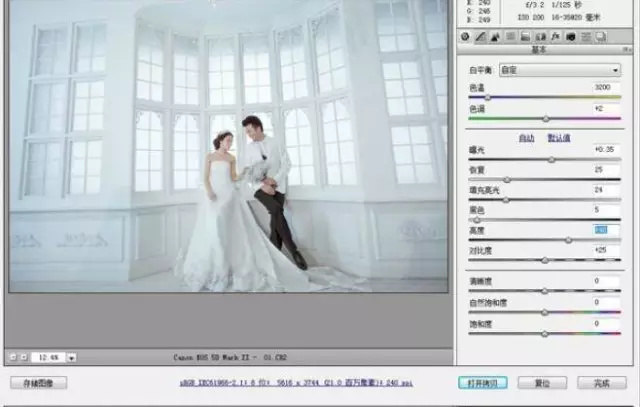Image resolution: width=640 pixels, height=407 pixels.
Task: Click the wedding couple preview image
Action: pyautogui.click(x=229, y=146)
